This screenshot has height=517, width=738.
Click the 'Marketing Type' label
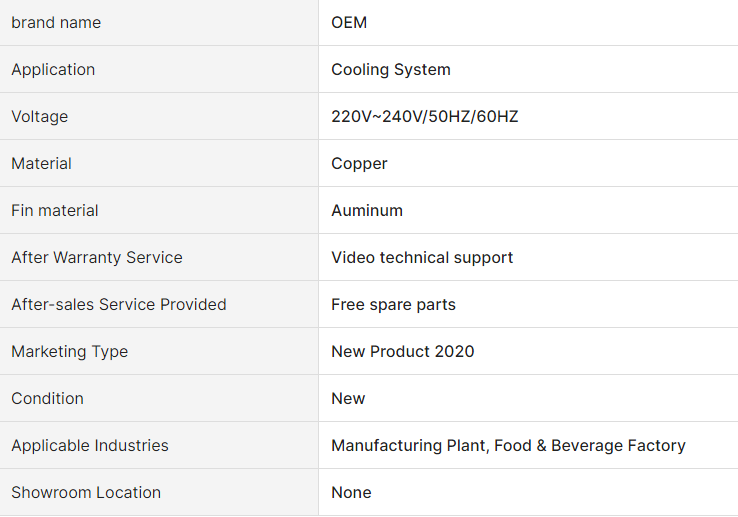(70, 352)
